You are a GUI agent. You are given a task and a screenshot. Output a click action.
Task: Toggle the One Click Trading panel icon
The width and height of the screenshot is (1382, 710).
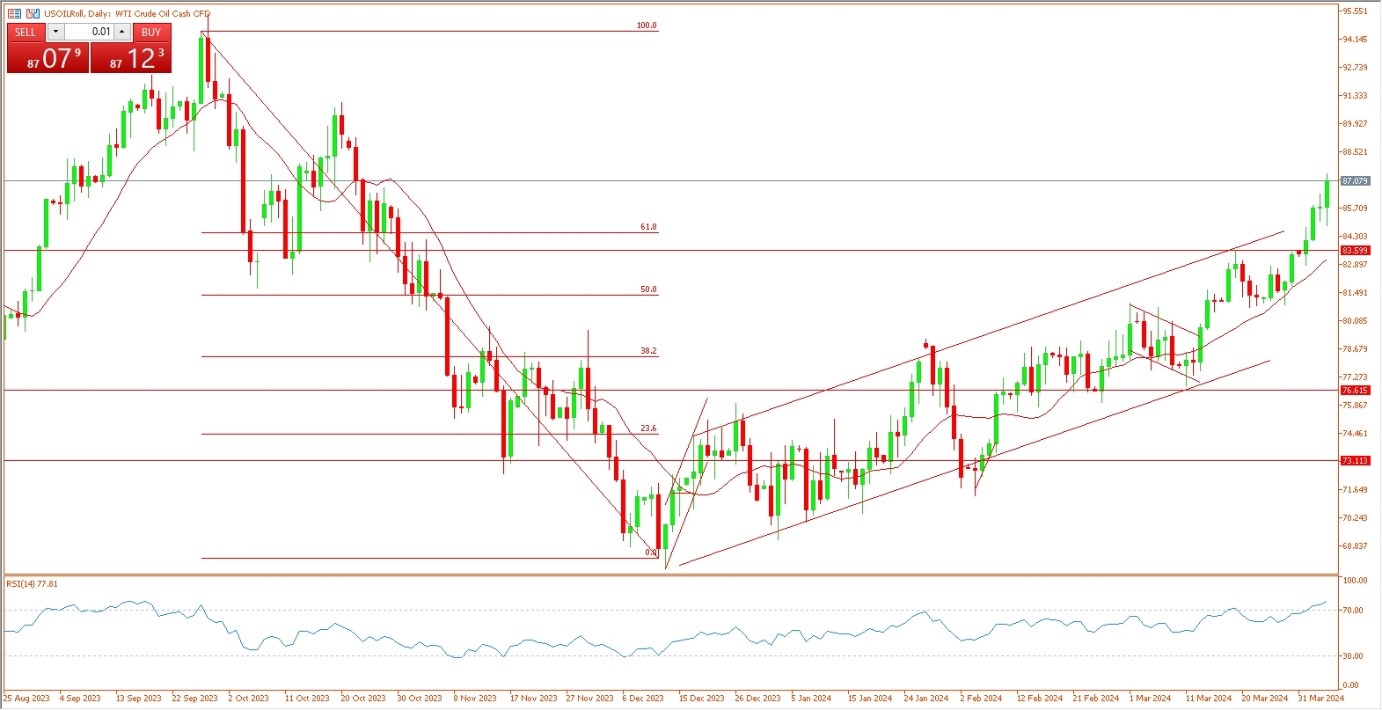coord(14,14)
